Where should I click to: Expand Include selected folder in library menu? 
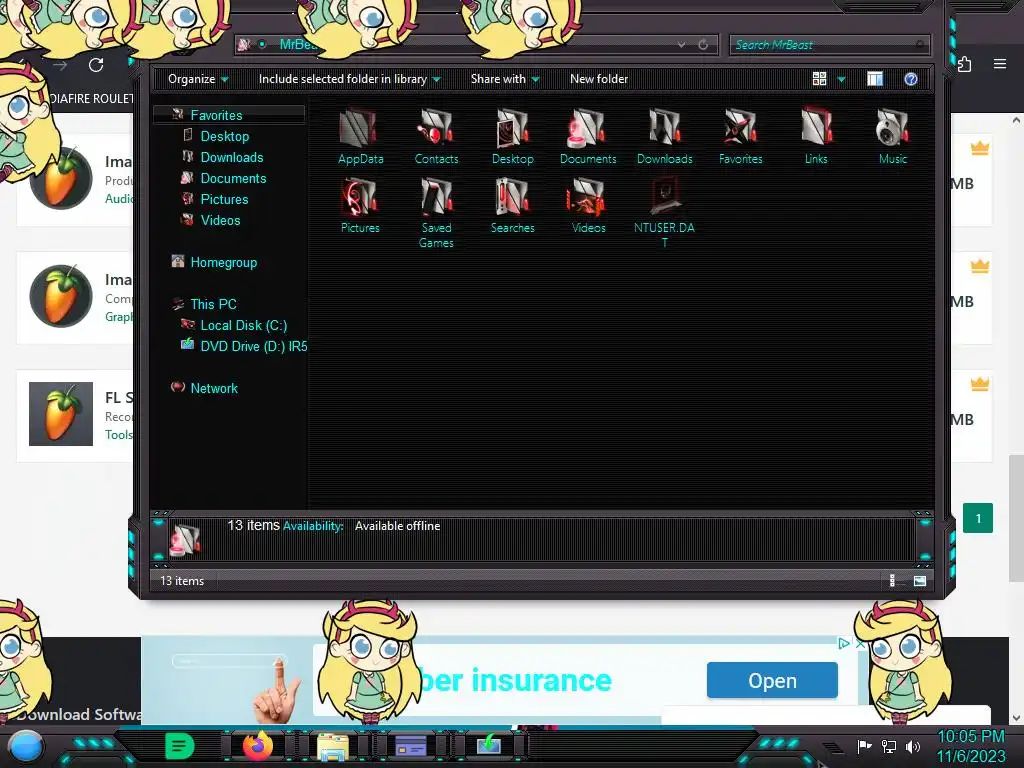click(349, 79)
